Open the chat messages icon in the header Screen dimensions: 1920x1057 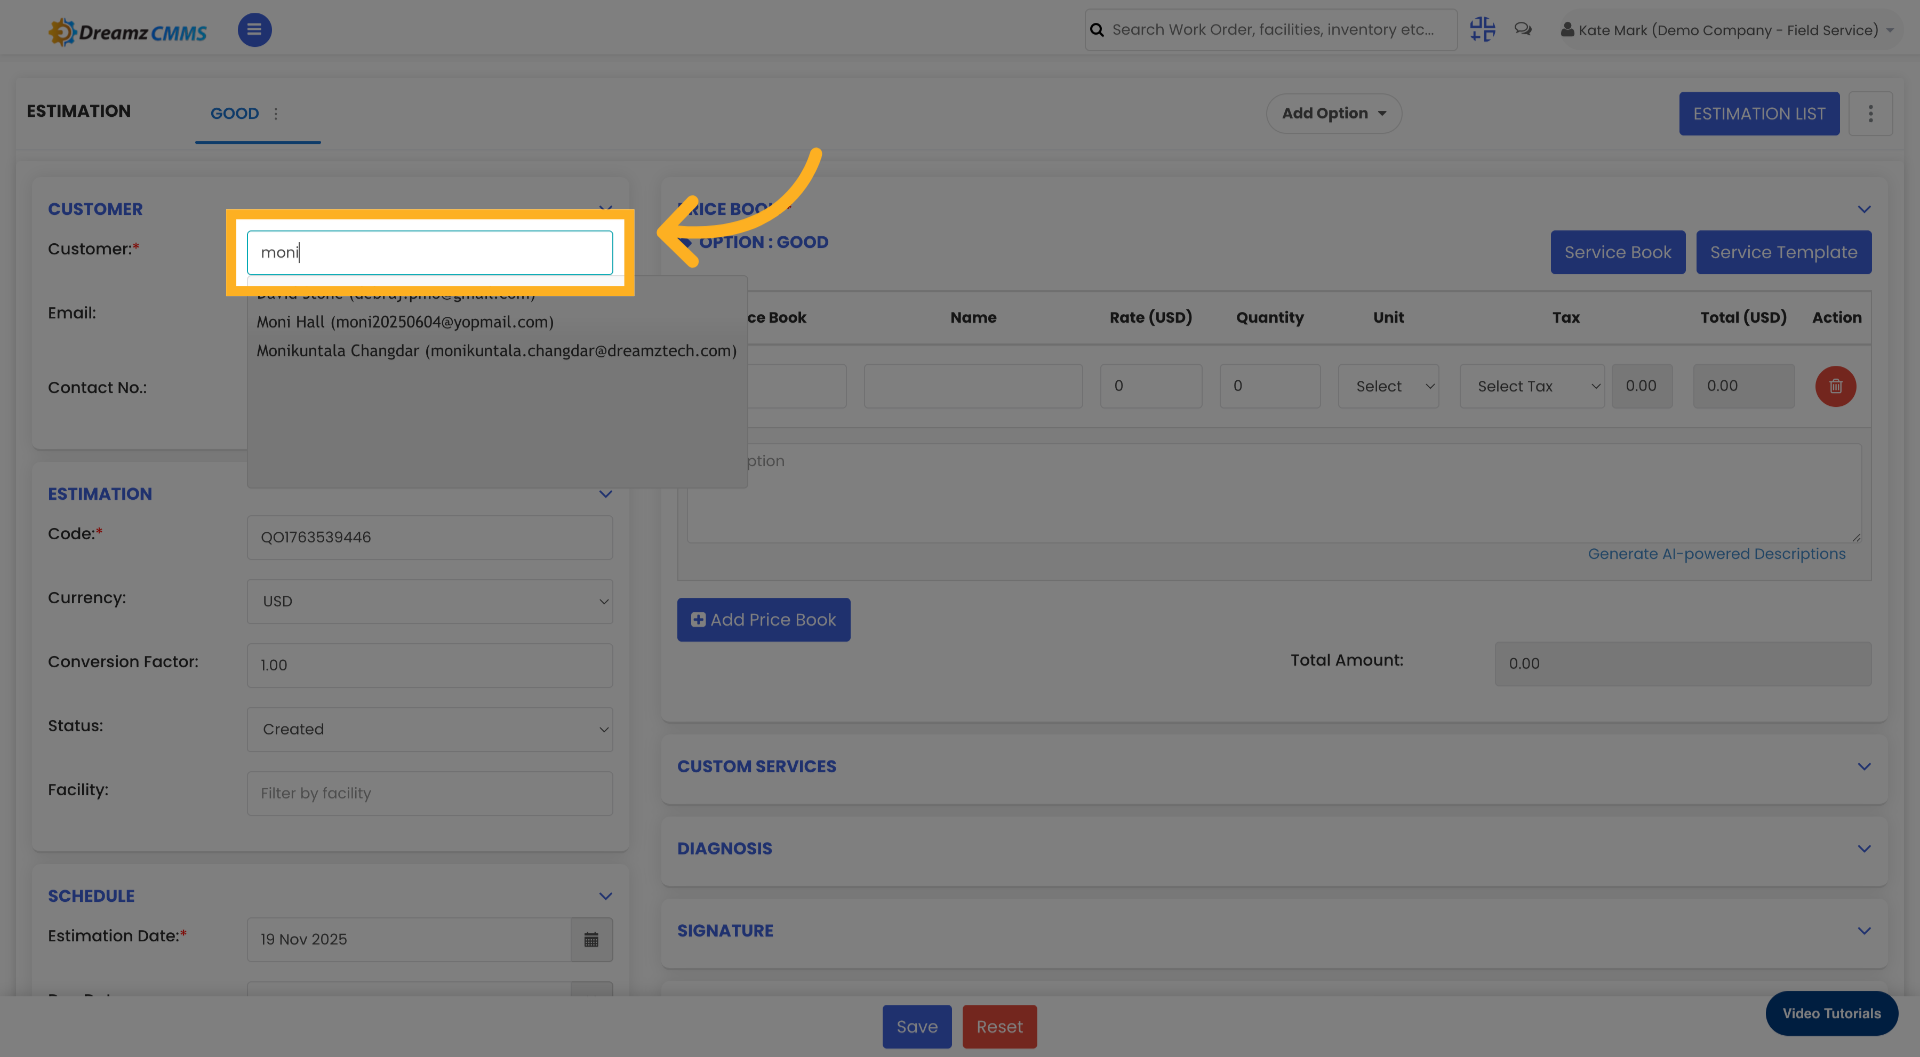1523,29
